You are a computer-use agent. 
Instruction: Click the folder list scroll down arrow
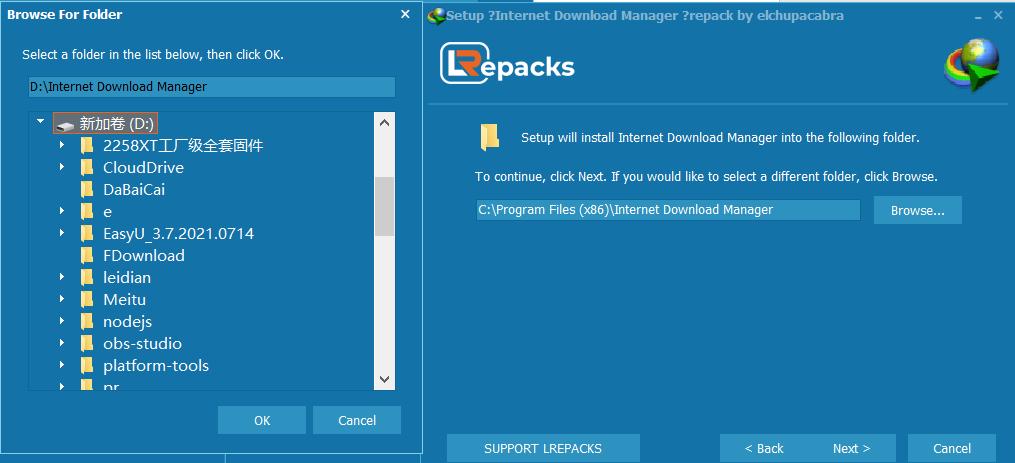point(385,379)
